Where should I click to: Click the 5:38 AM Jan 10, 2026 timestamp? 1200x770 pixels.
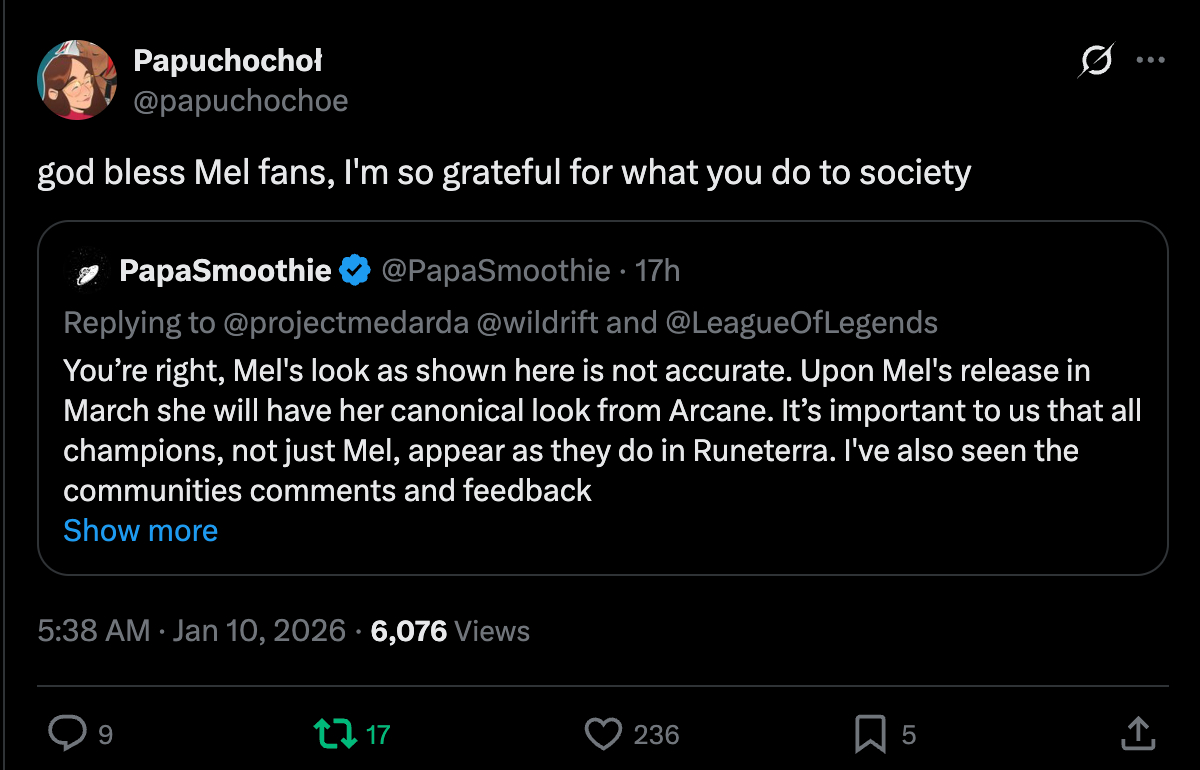click(191, 631)
